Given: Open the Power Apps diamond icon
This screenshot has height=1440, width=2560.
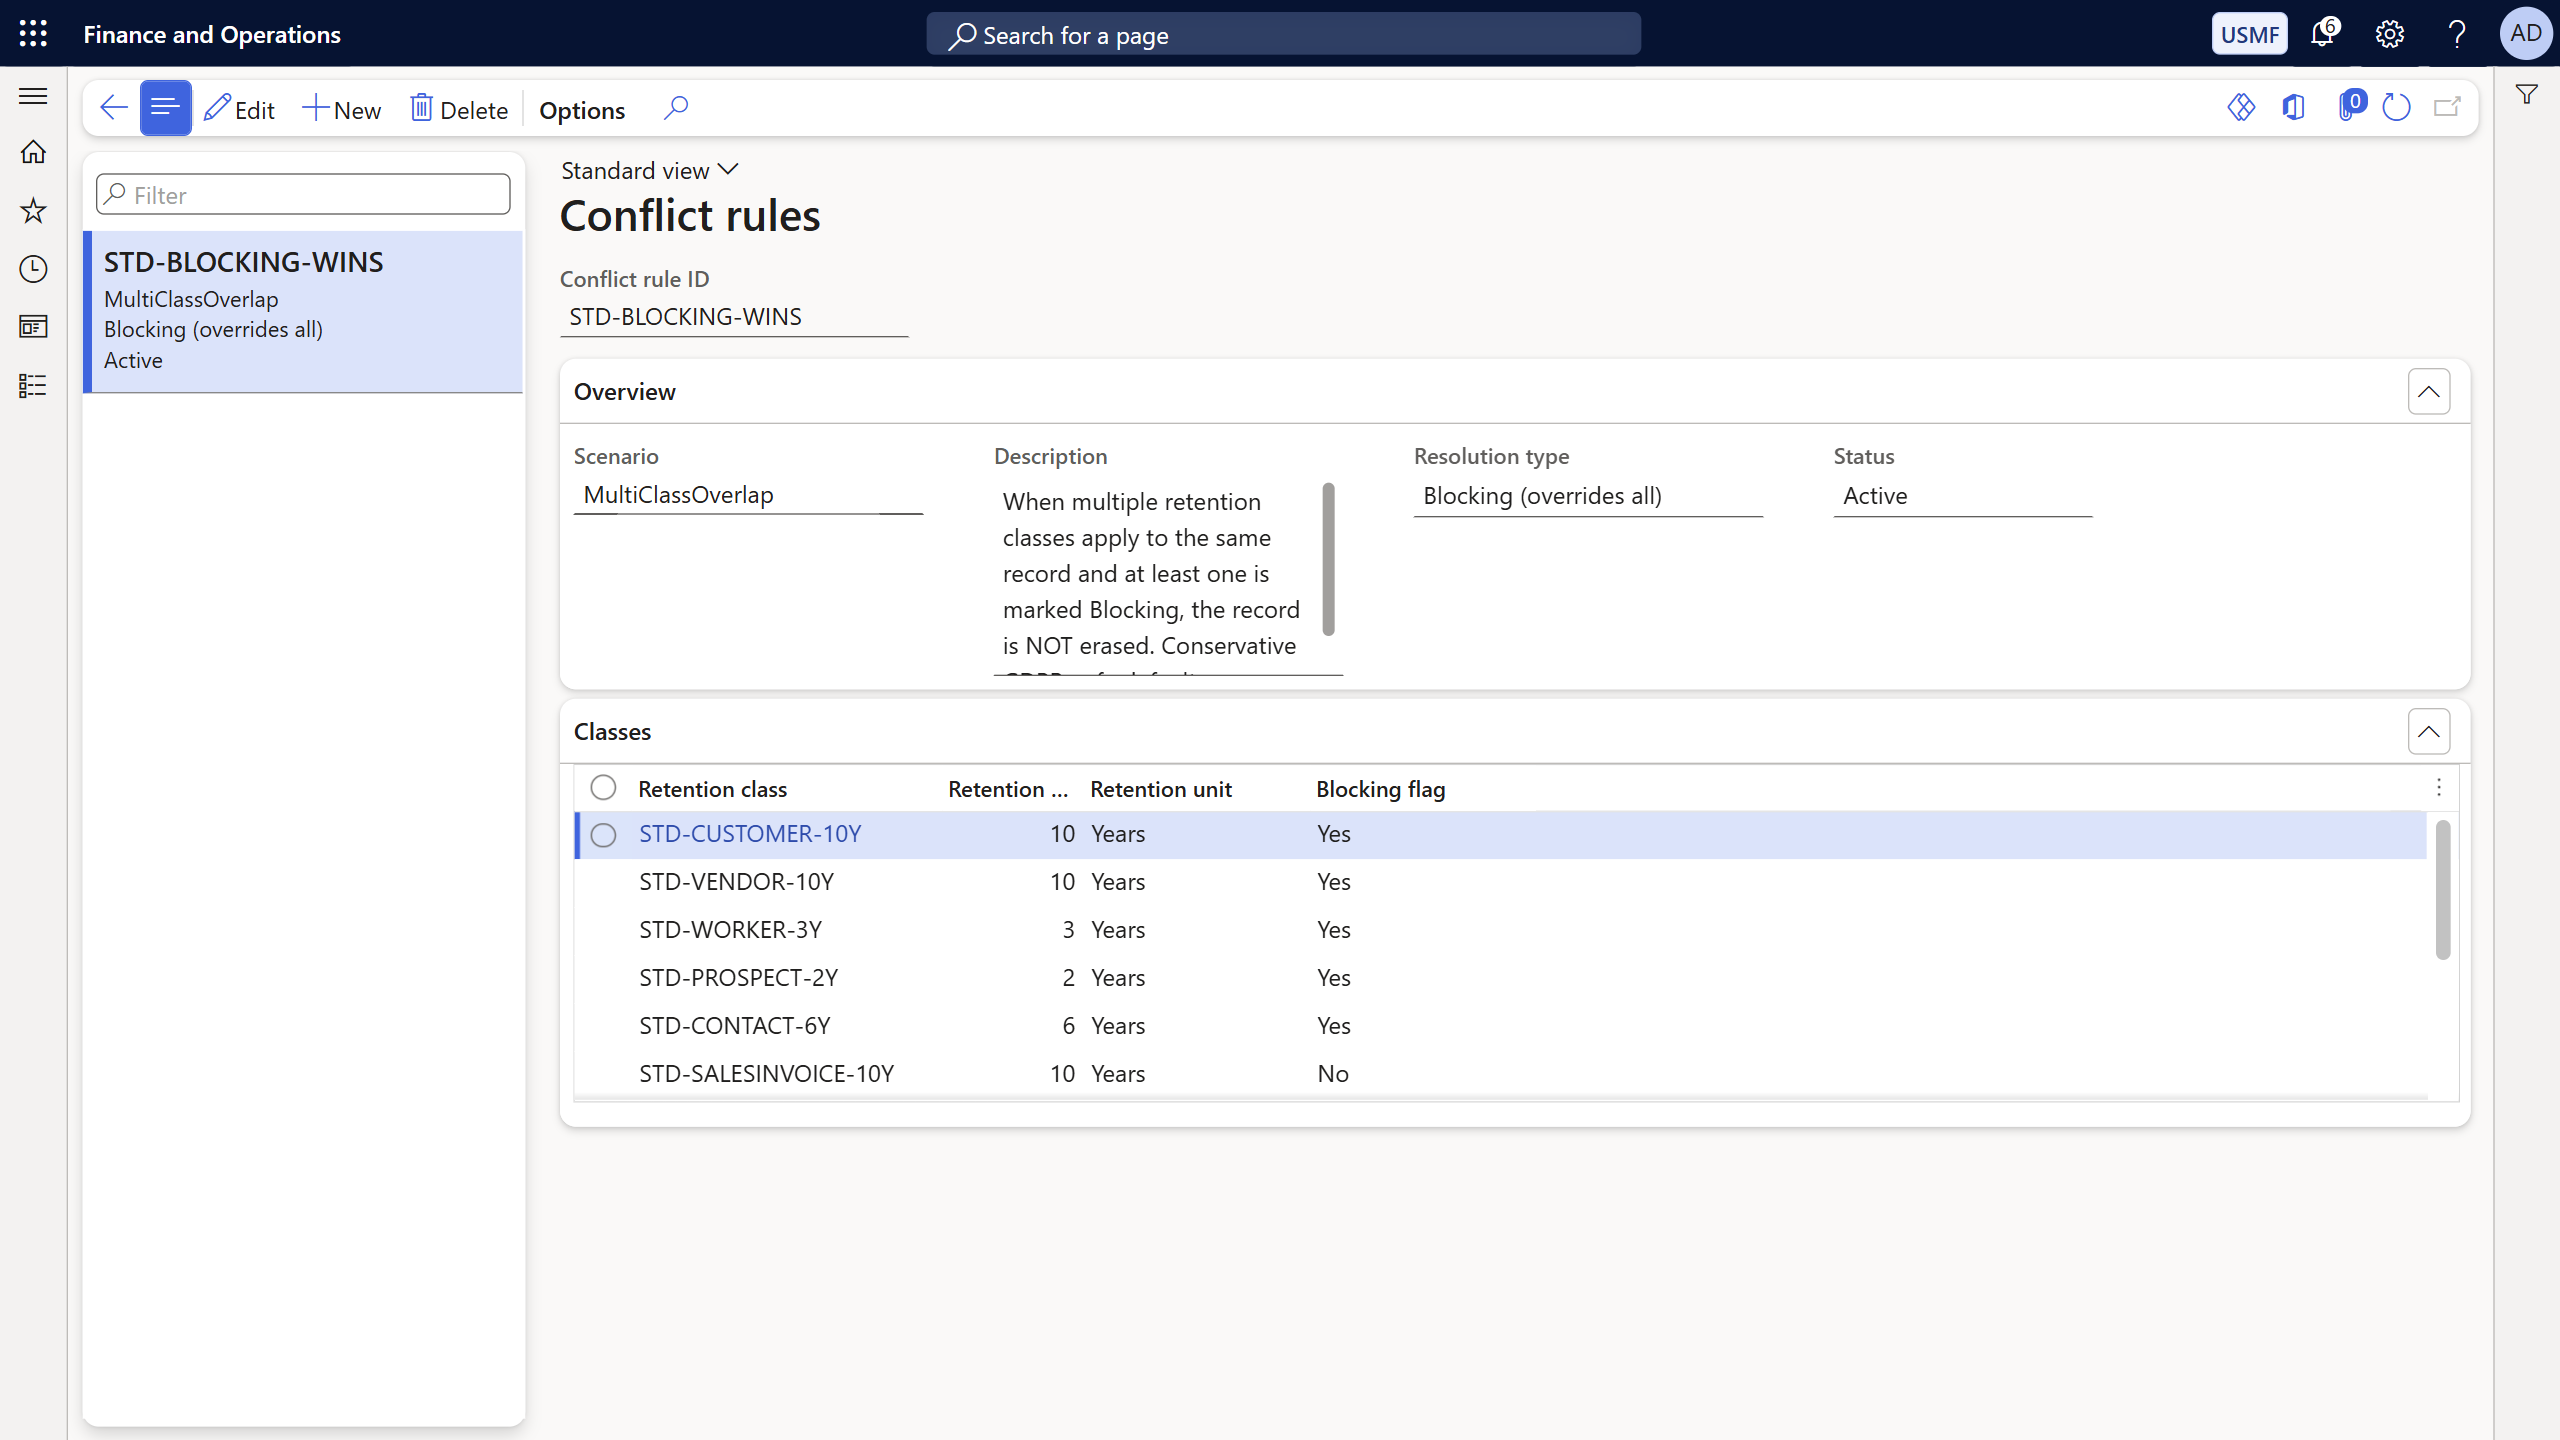Looking at the screenshot, I should (2241, 107).
